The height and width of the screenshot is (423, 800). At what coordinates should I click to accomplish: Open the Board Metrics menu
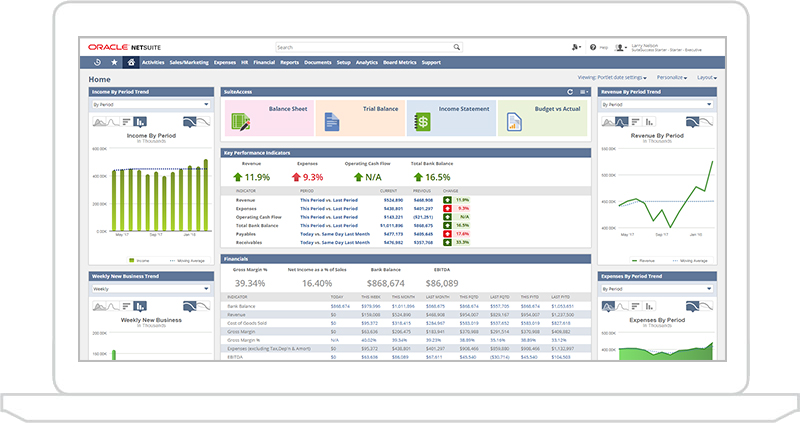pyautogui.click(x=400, y=62)
